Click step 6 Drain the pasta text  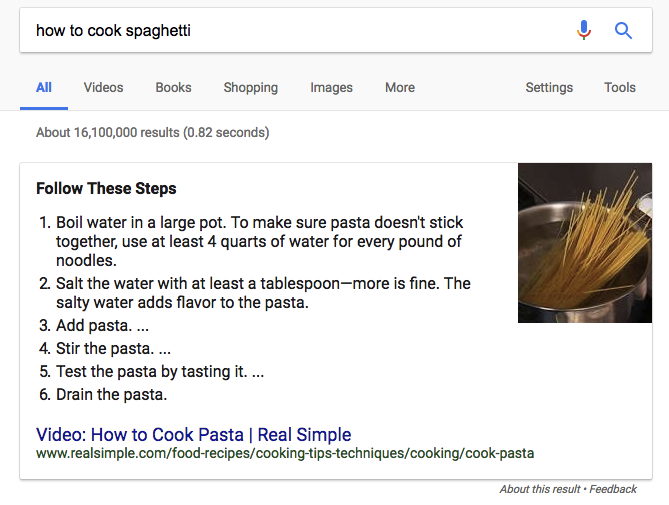coord(111,395)
